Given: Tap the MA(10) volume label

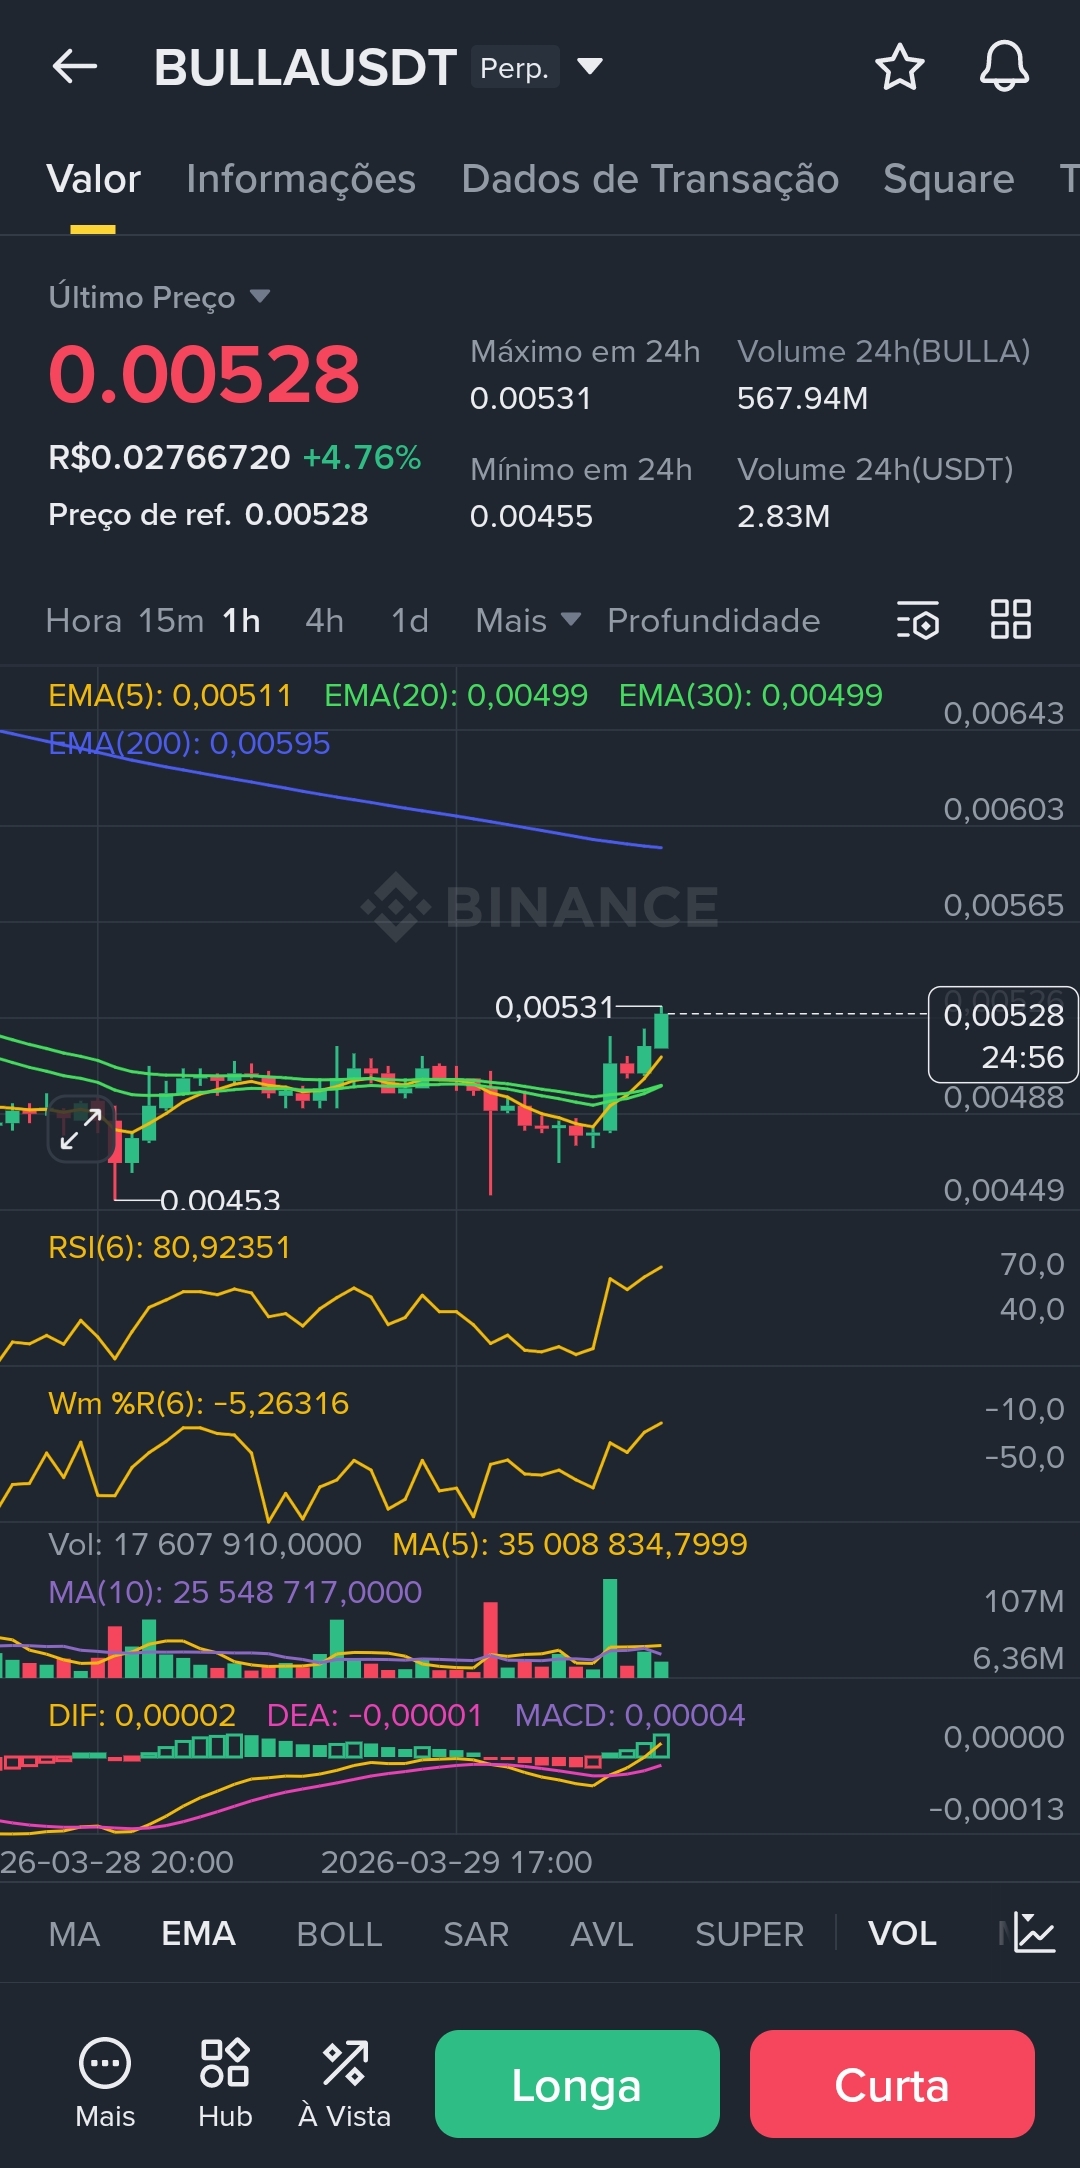Looking at the screenshot, I should coord(235,1592).
